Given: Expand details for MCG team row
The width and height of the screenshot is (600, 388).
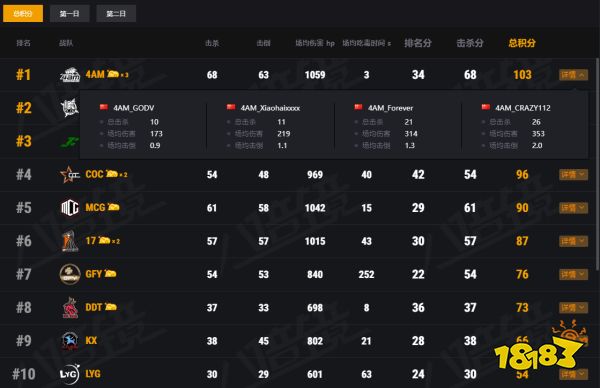Looking at the screenshot, I should pos(573,208).
